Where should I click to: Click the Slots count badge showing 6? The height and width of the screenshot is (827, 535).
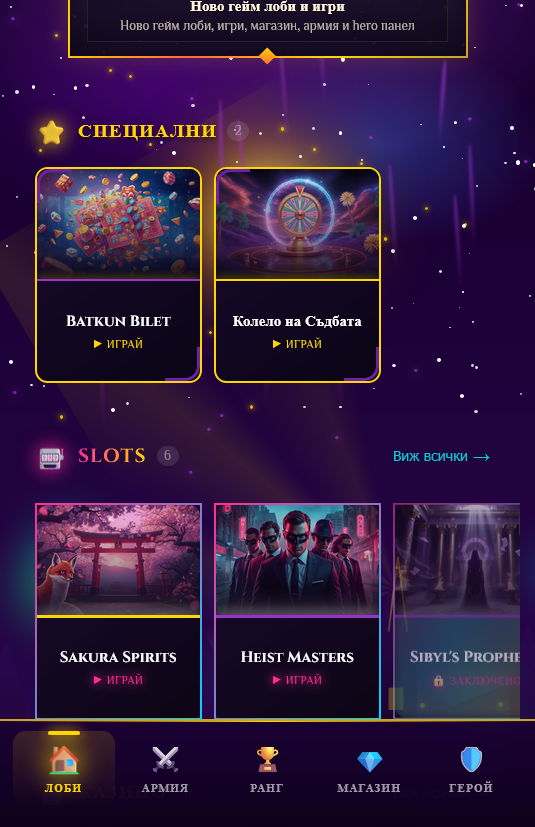click(x=168, y=456)
